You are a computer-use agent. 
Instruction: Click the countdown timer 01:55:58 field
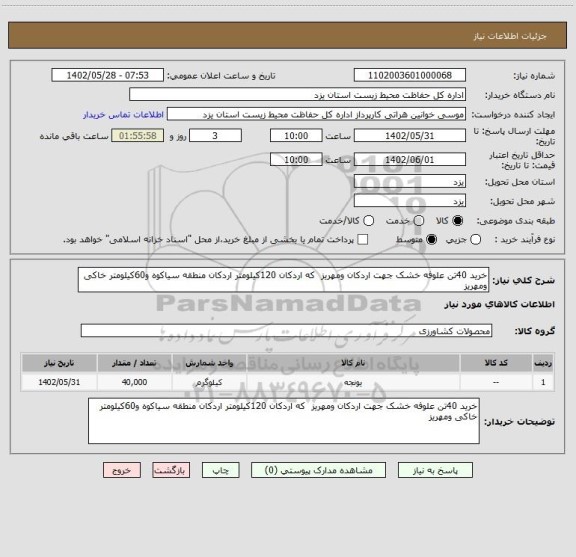tap(138, 136)
